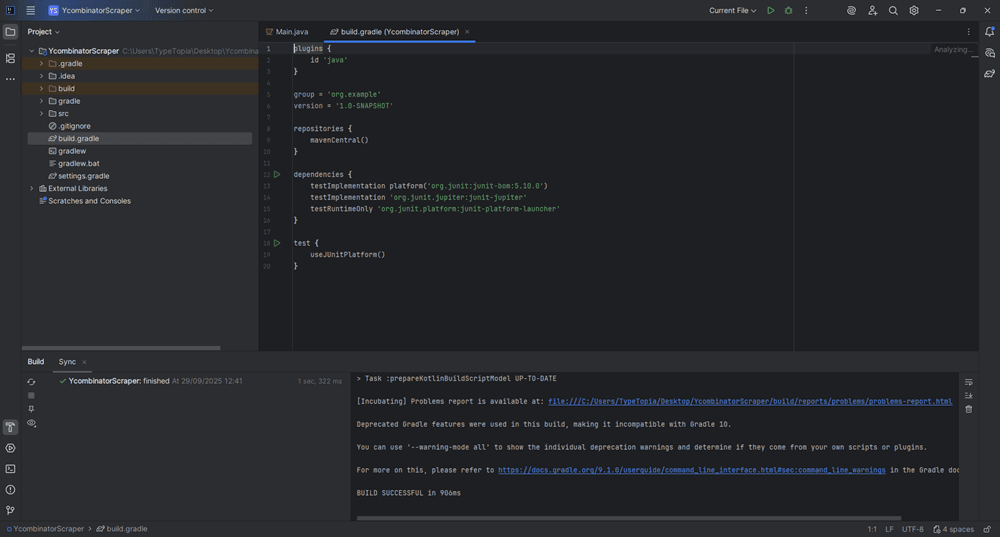Open the Git tool window icon

10,510
